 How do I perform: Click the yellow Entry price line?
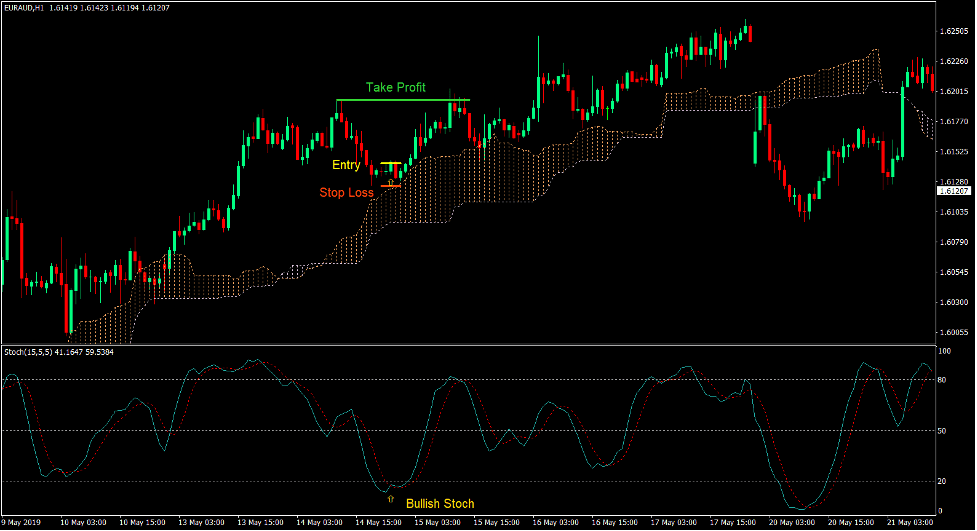pyautogui.click(x=391, y=163)
